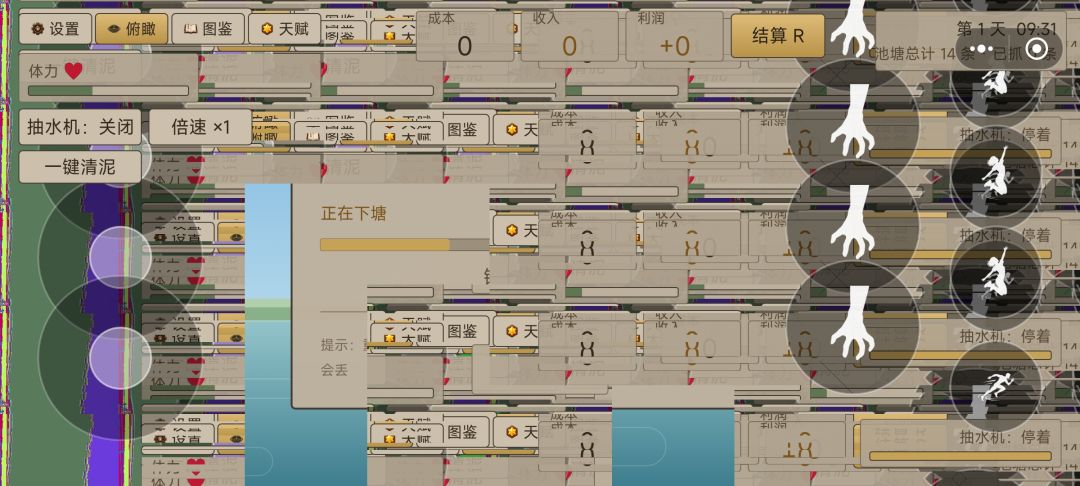The width and height of the screenshot is (1080, 486).
Task: Click the 体力 stamina bar under the heart
Action: pos(108,91)
